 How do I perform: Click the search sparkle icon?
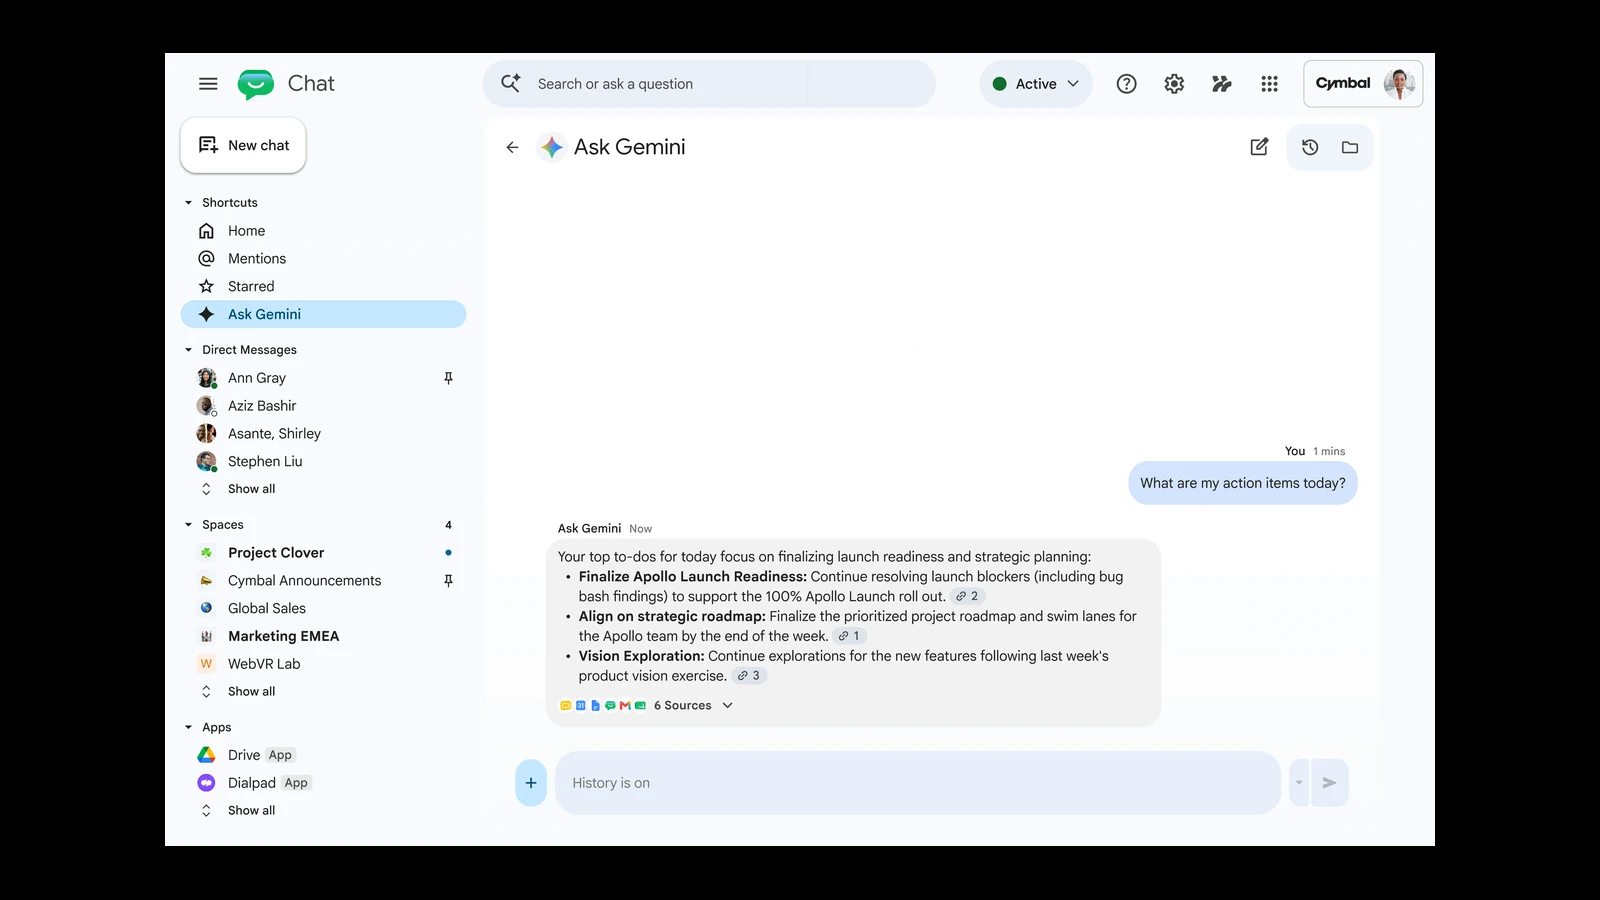click(511, 83)
